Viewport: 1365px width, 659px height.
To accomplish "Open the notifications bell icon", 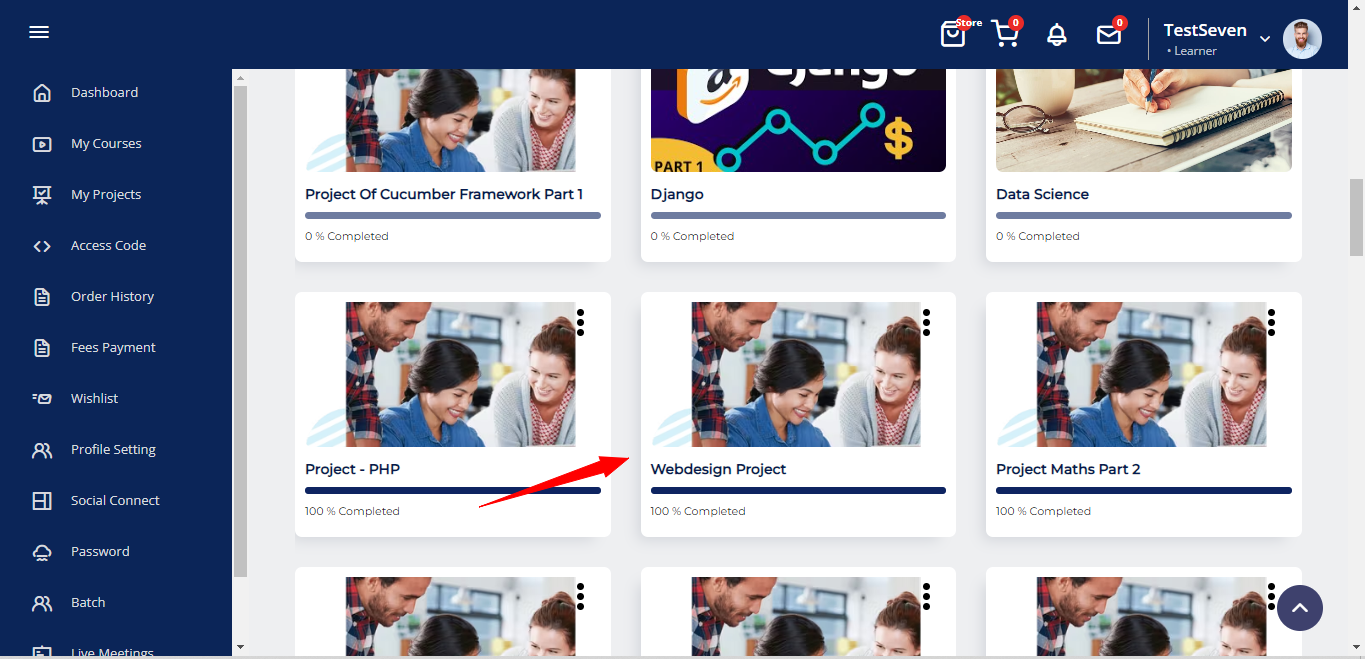I will pos(1057,35).
